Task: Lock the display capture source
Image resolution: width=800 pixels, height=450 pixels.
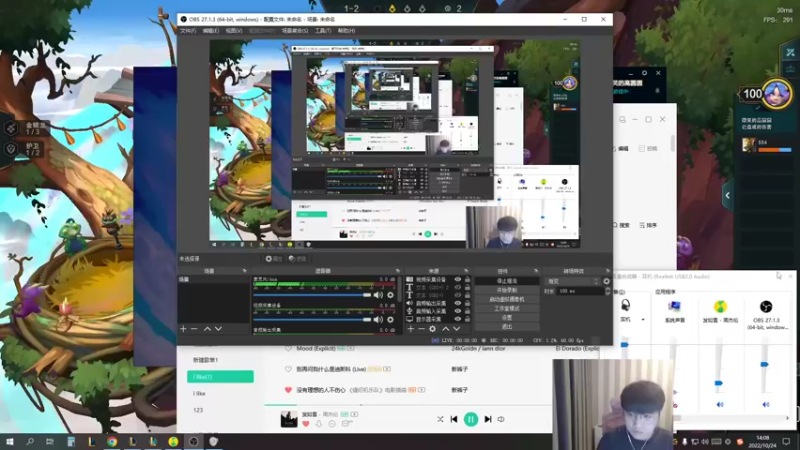Action: point(467,319)
